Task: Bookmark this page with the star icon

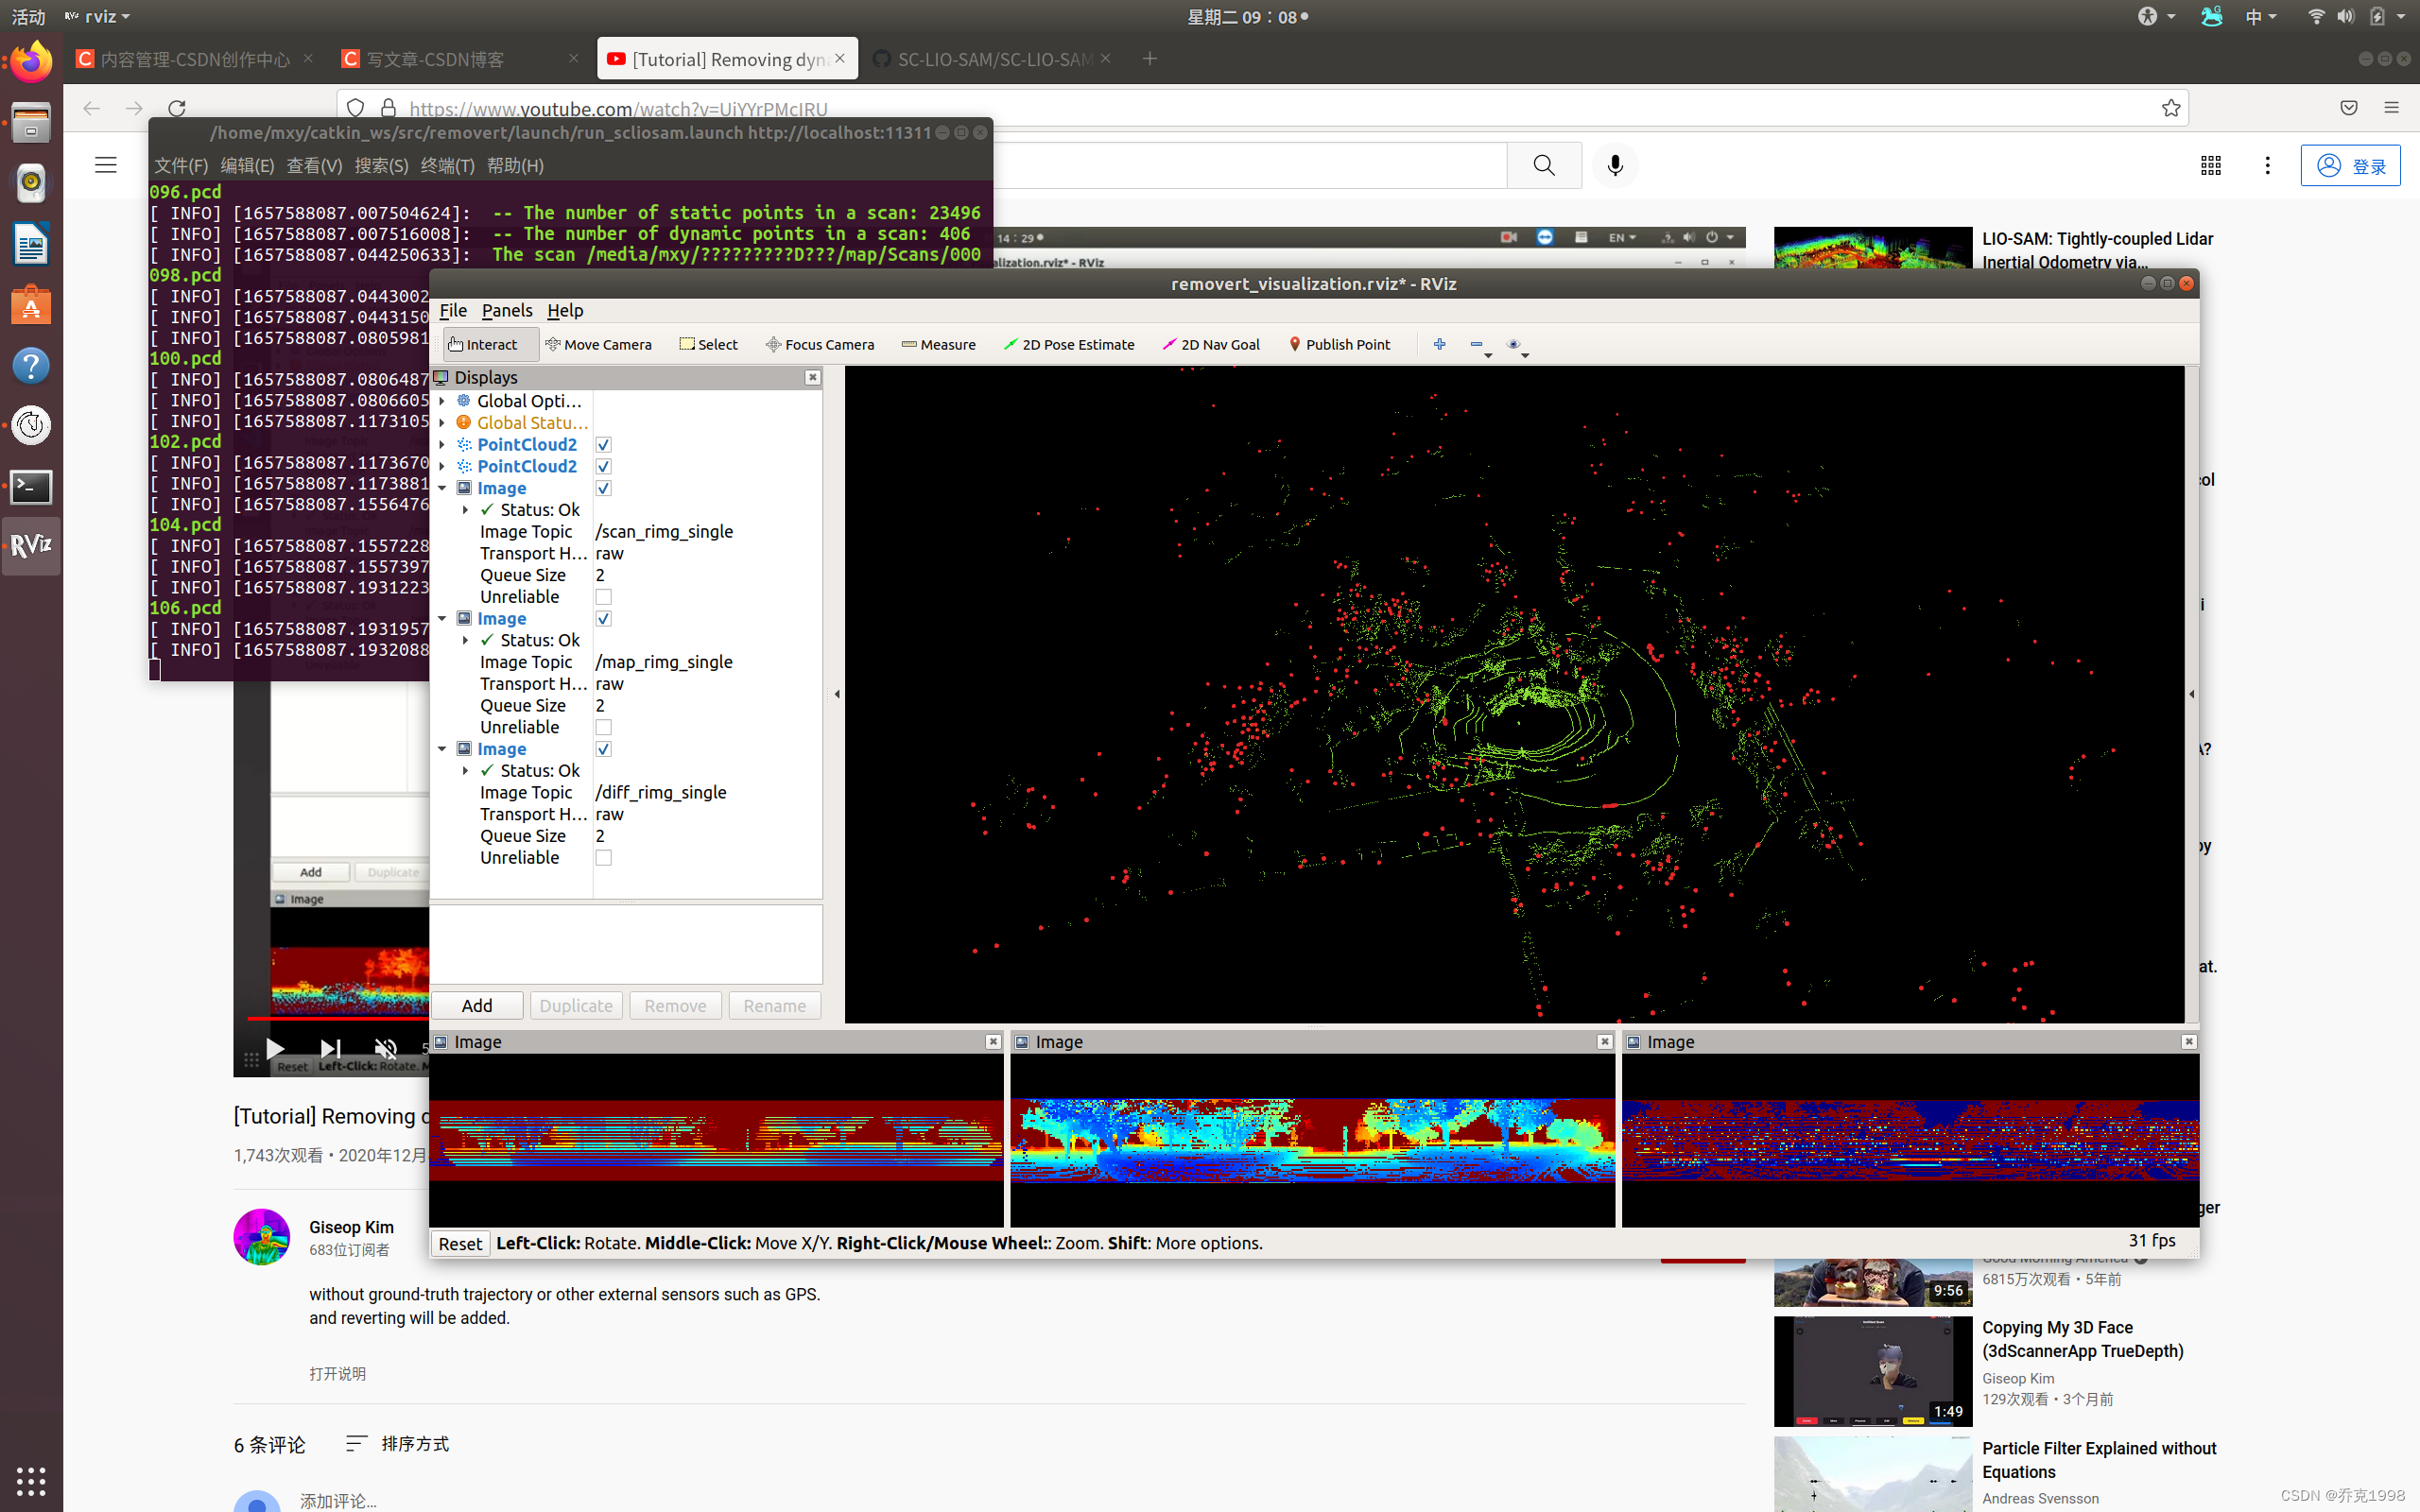Action: (x=2170, y=108)
